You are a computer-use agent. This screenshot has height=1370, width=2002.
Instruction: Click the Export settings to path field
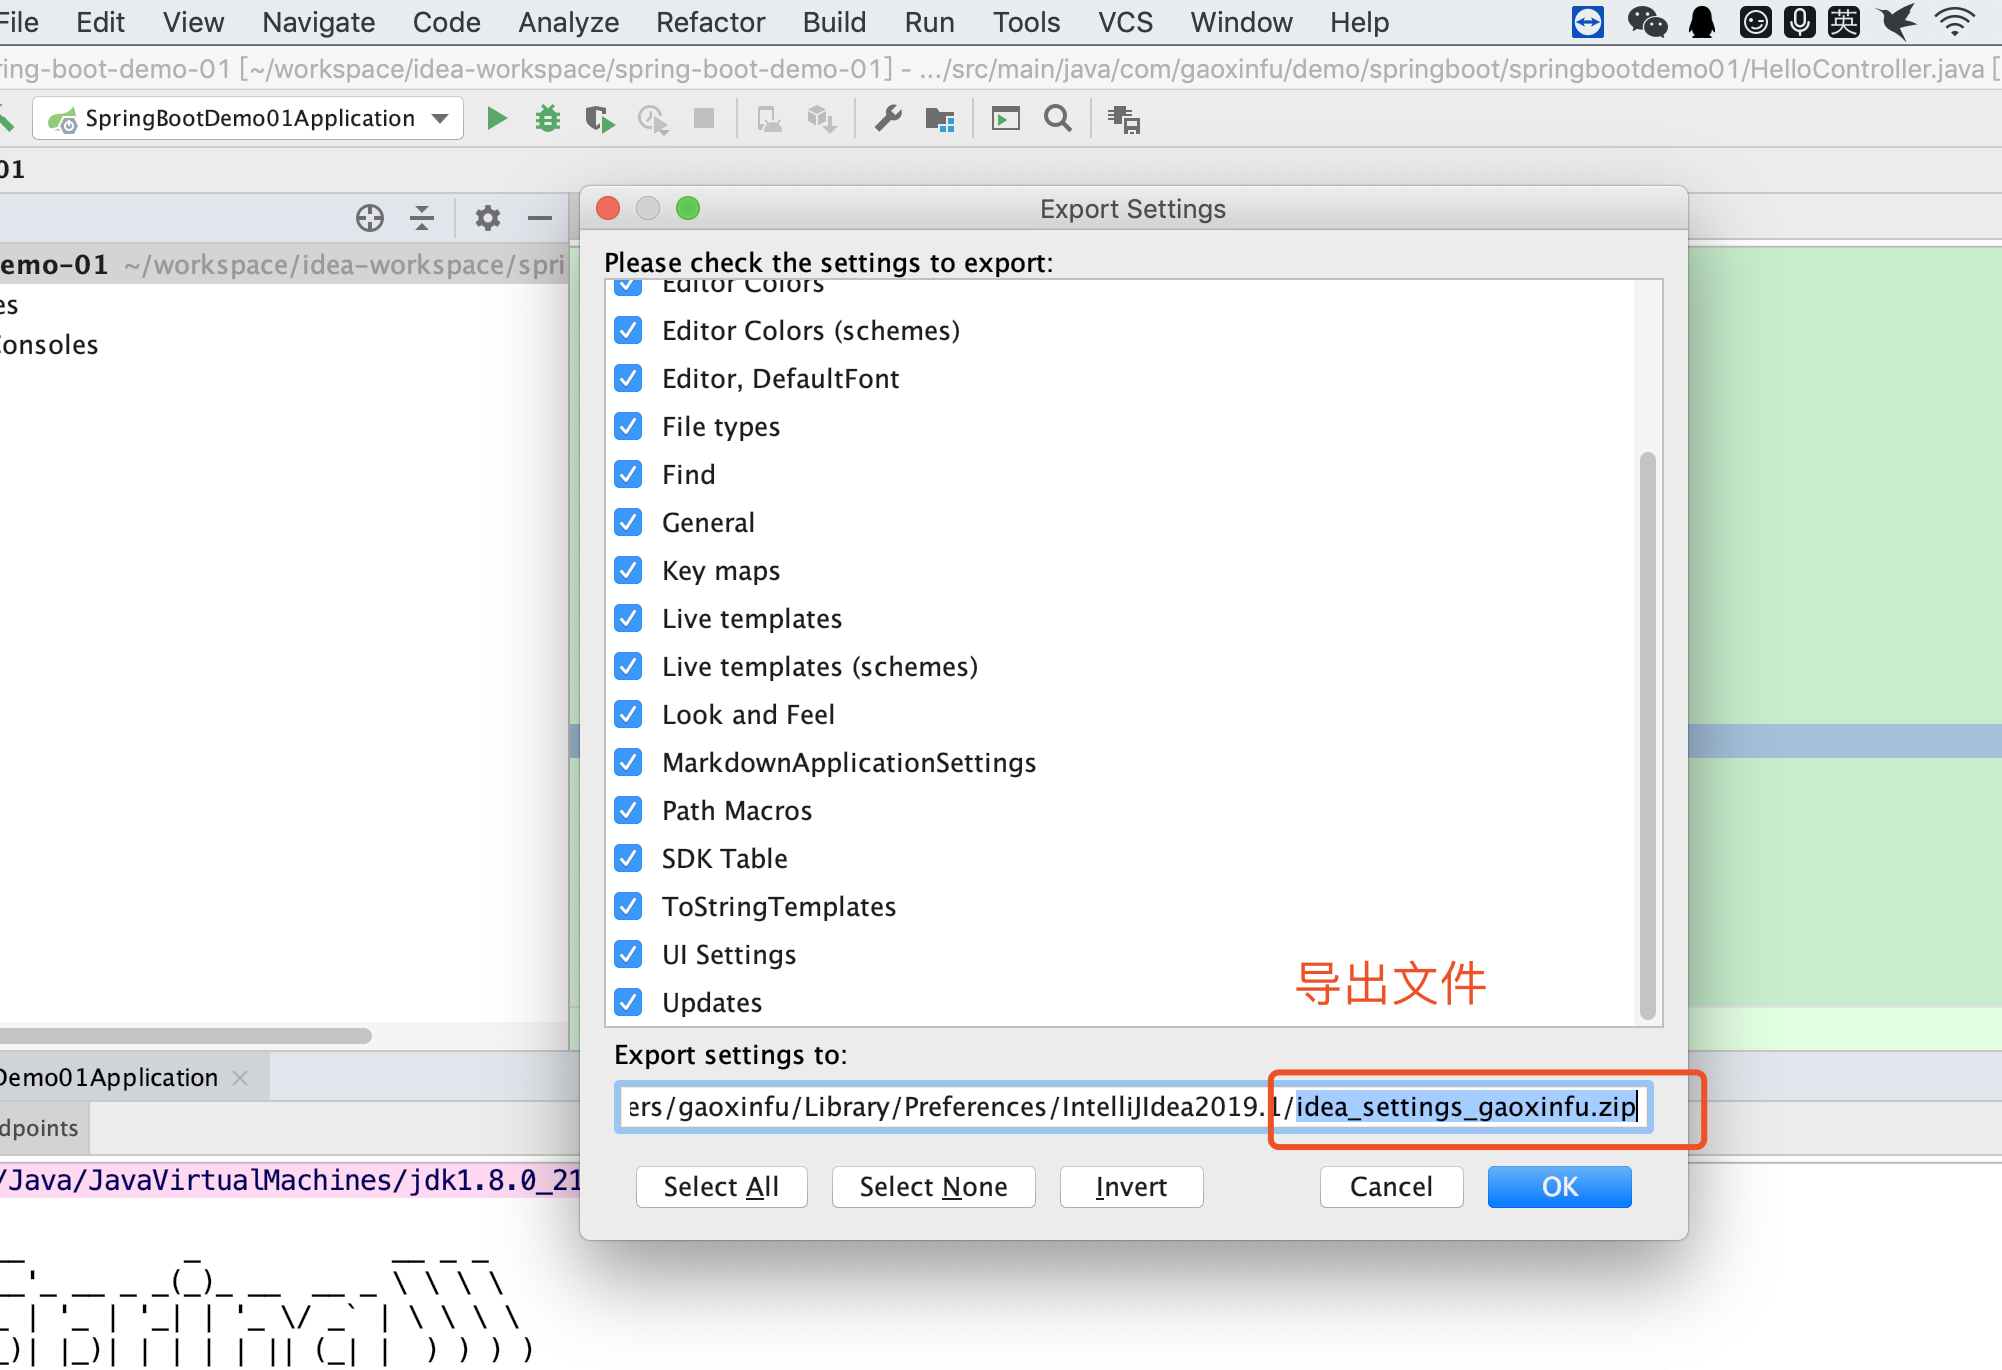click(x=1133, y=1107)
